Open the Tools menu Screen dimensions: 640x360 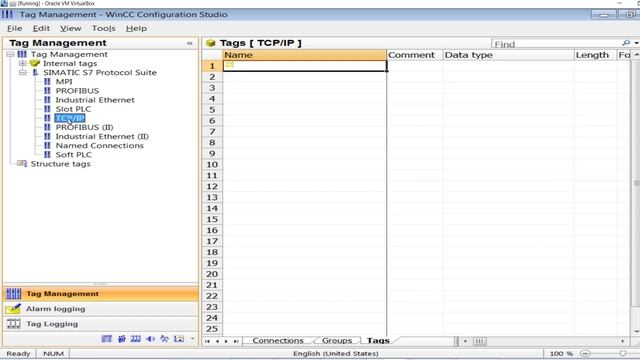(104, 28)
